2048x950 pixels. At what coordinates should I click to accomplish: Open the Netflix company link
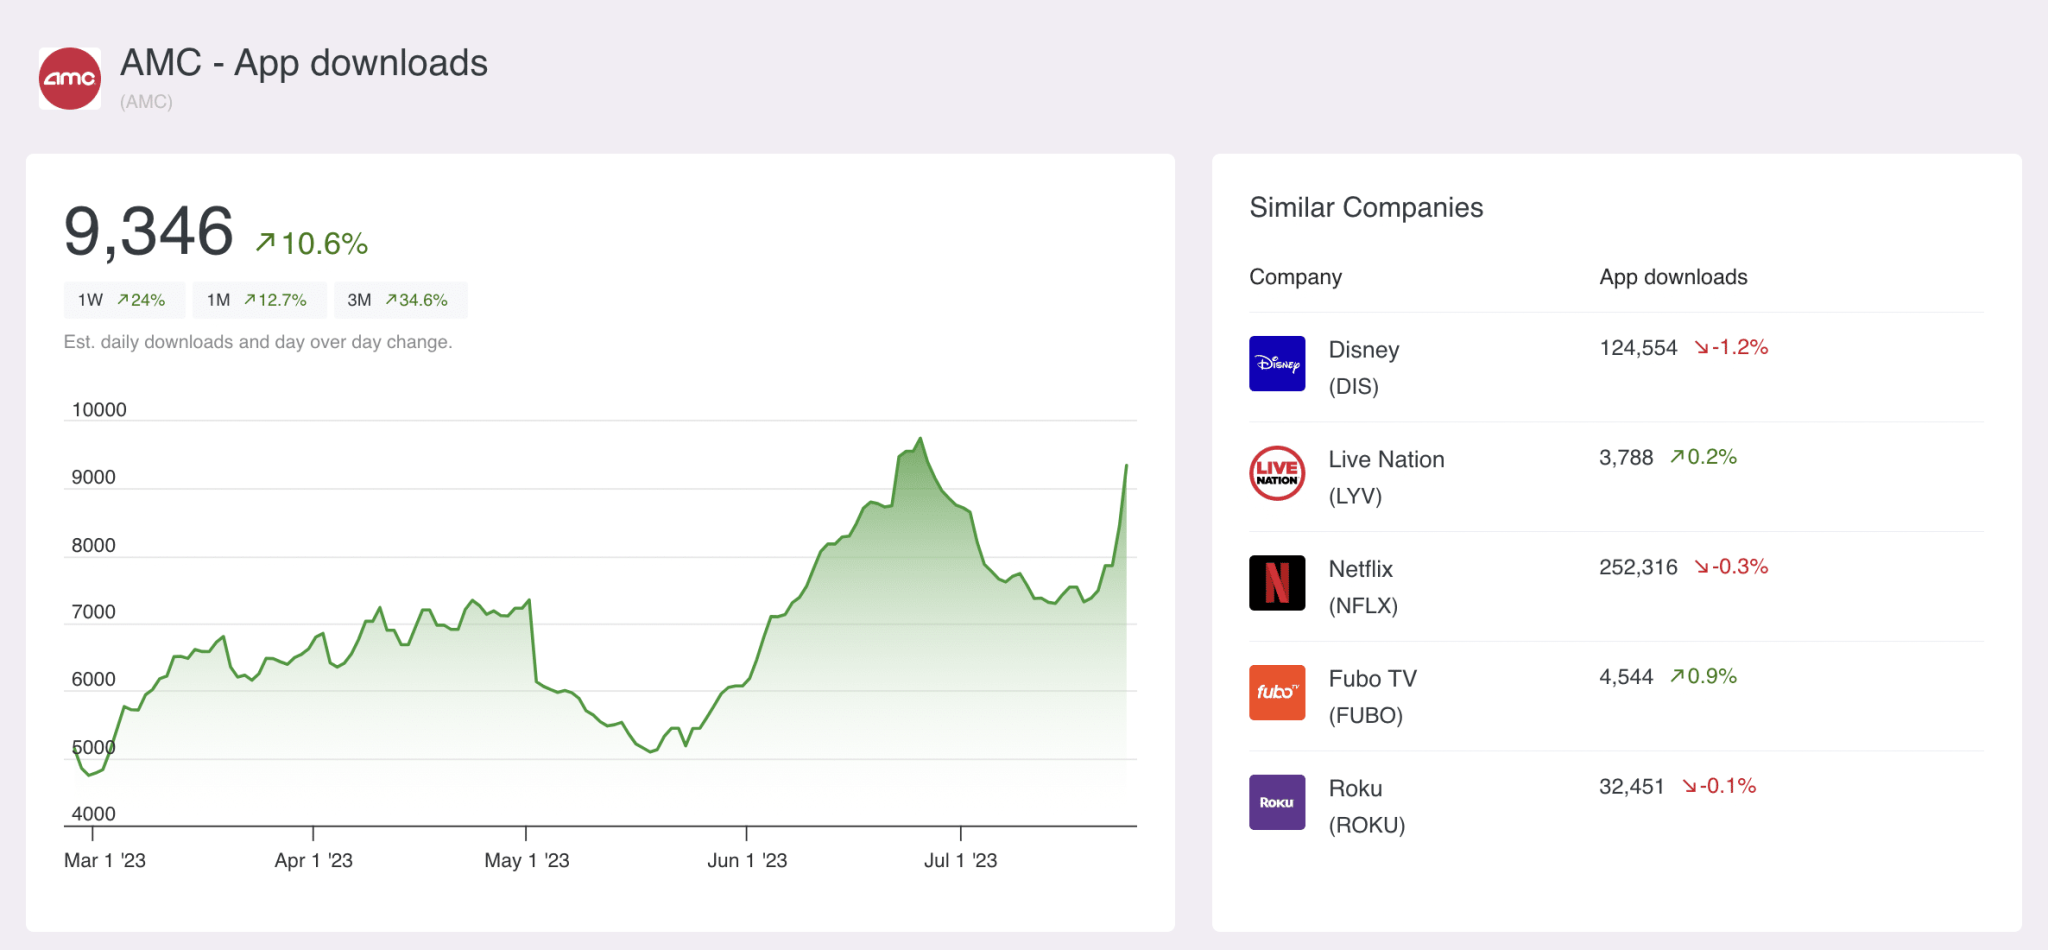point(1360,570)
